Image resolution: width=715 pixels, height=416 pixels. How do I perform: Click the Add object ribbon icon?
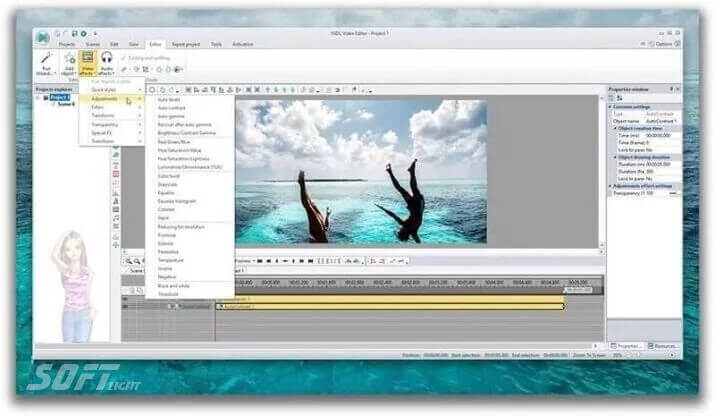pos(69,63)
